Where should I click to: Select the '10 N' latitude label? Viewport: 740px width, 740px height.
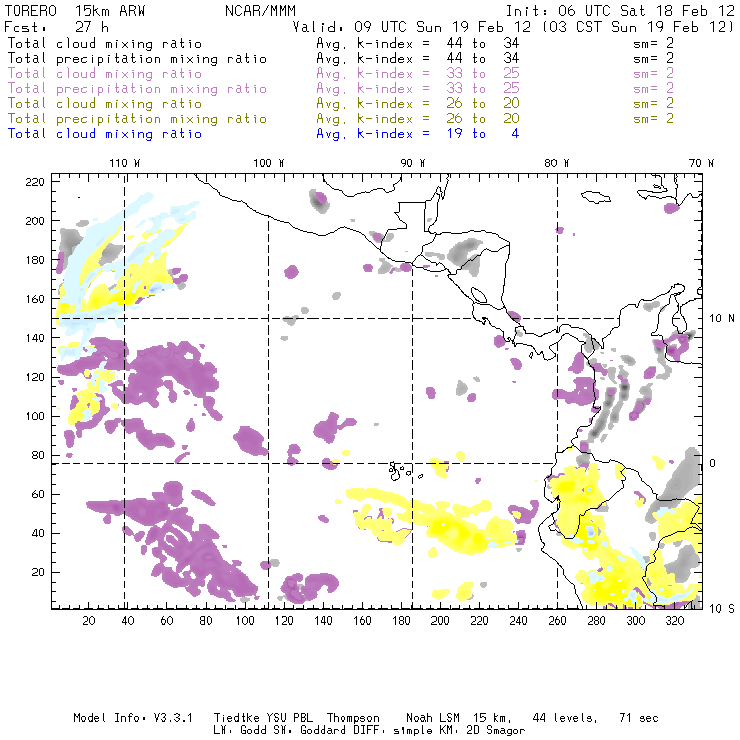pyautogui.click(x=722, y=319)
